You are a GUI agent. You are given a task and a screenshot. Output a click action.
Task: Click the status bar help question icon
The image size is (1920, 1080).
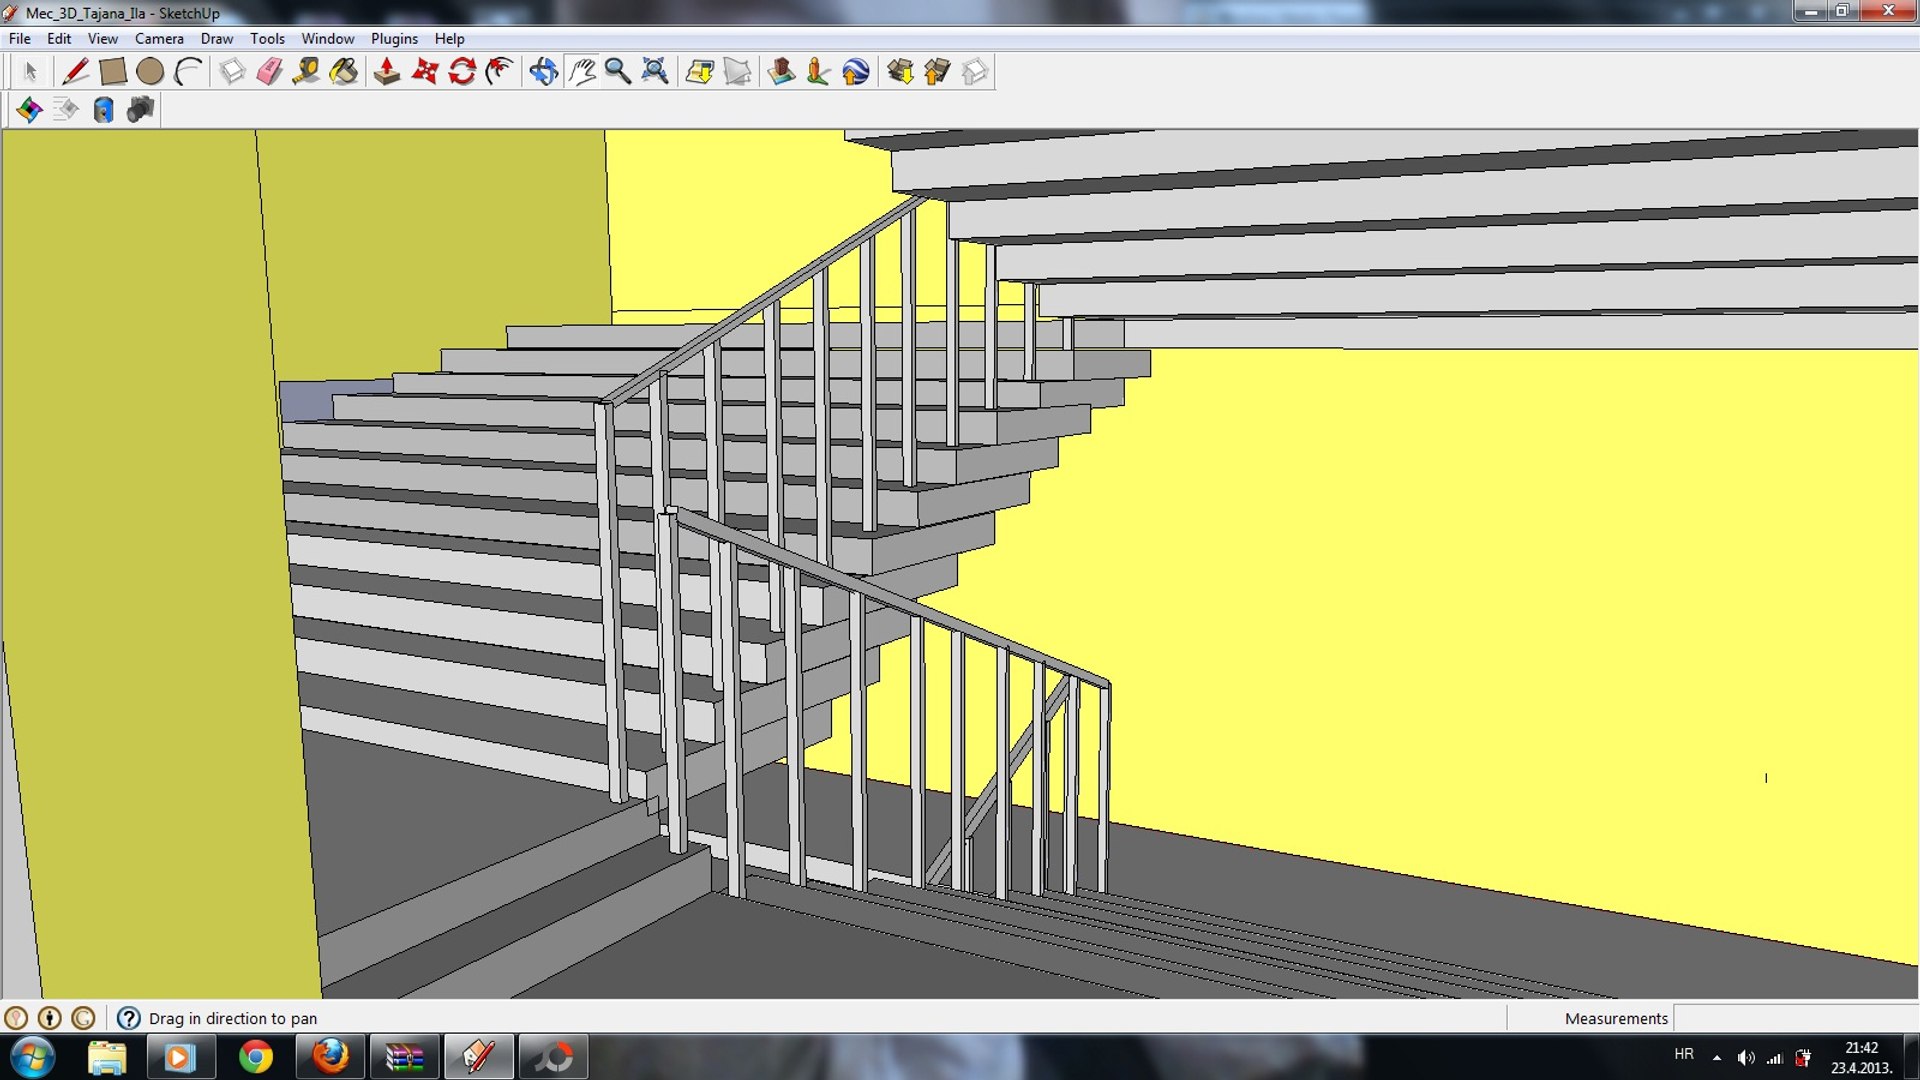[x=128, y=1018]
